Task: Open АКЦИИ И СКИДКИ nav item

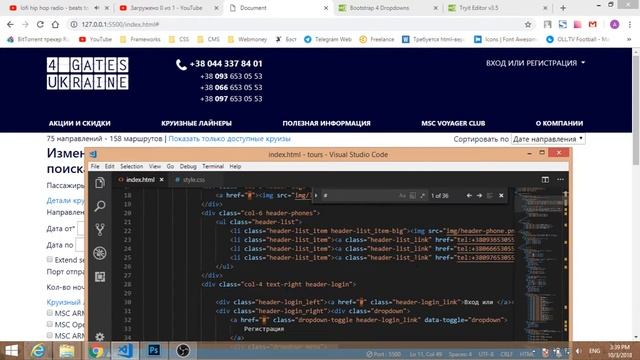Action: [x=80, y=123]
